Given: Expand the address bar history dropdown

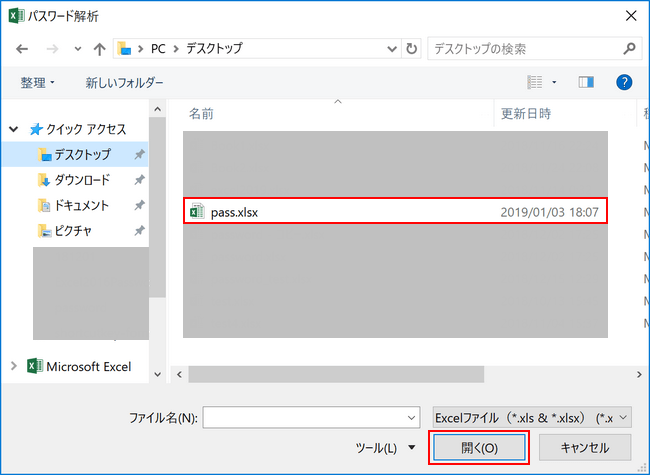Looking at the screenshot, I should (392, 49).
